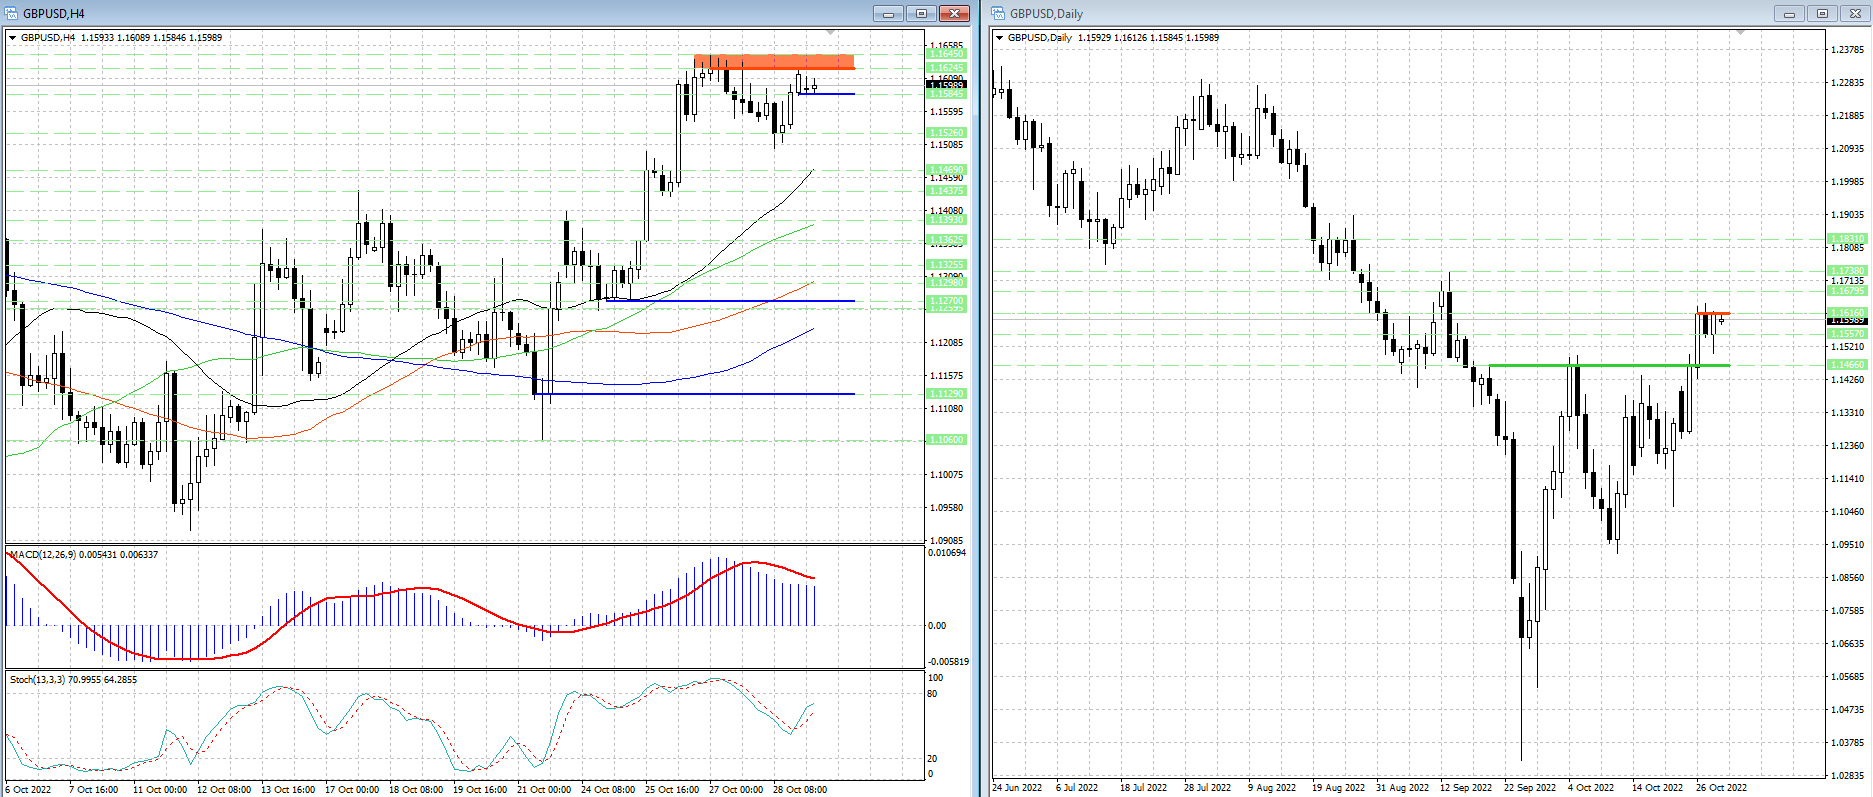This screenshot has height=797, width=1873.
Task: Maximize the GBPUSD,H4 chart window
Action: pos(921,13)
